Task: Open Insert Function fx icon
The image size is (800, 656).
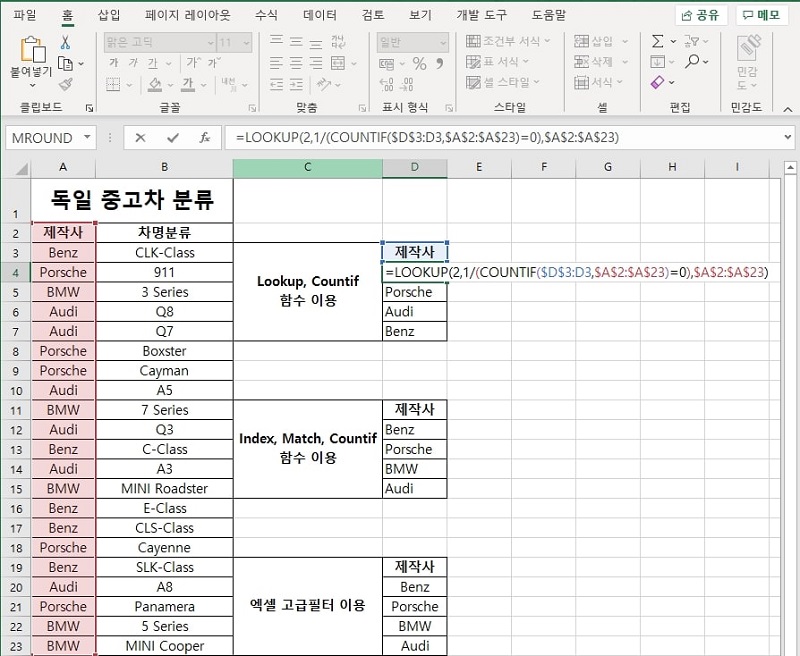Action: [205, 138]
